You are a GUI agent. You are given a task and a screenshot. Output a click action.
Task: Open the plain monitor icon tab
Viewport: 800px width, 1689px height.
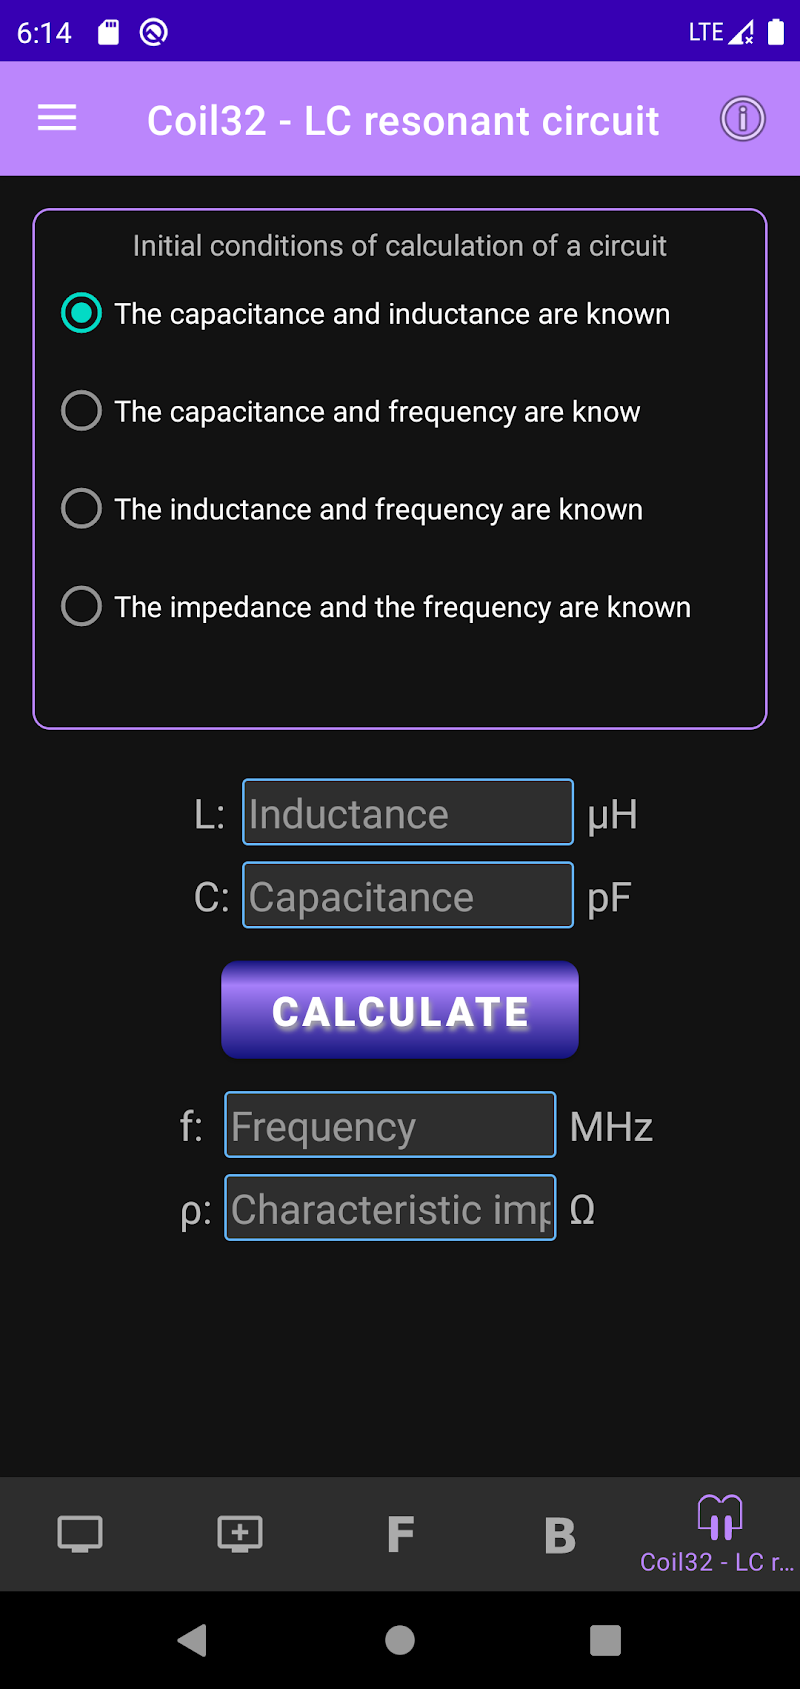click(x=80, y=1533)
